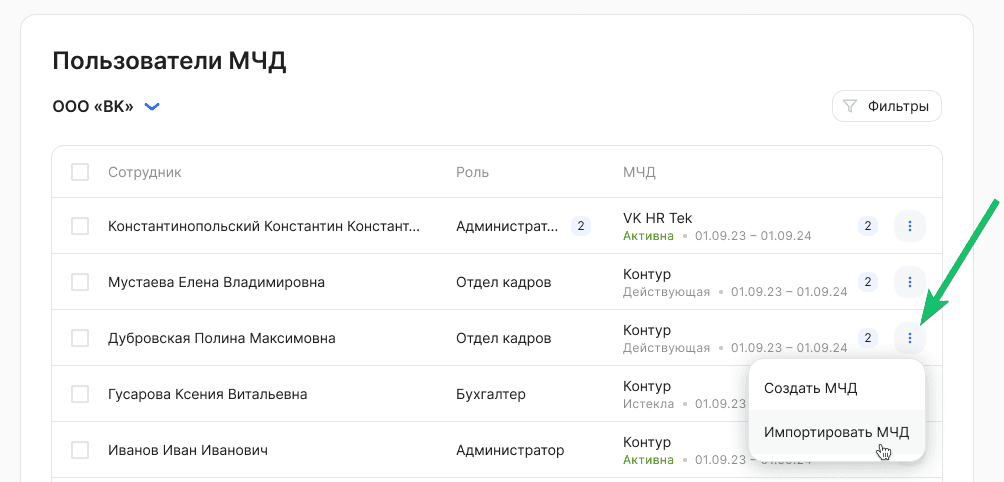Click the VK HR Tek МЧД entry
This screenshot has height=482, width=1004.
point(658,218)
